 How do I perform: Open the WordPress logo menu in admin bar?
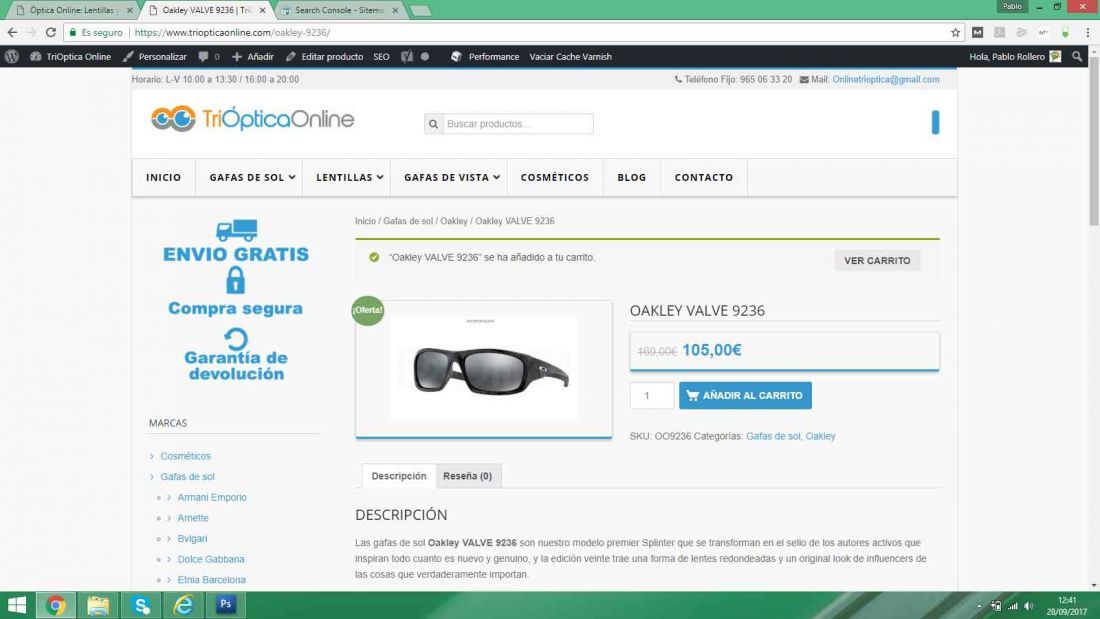(12, 57)
